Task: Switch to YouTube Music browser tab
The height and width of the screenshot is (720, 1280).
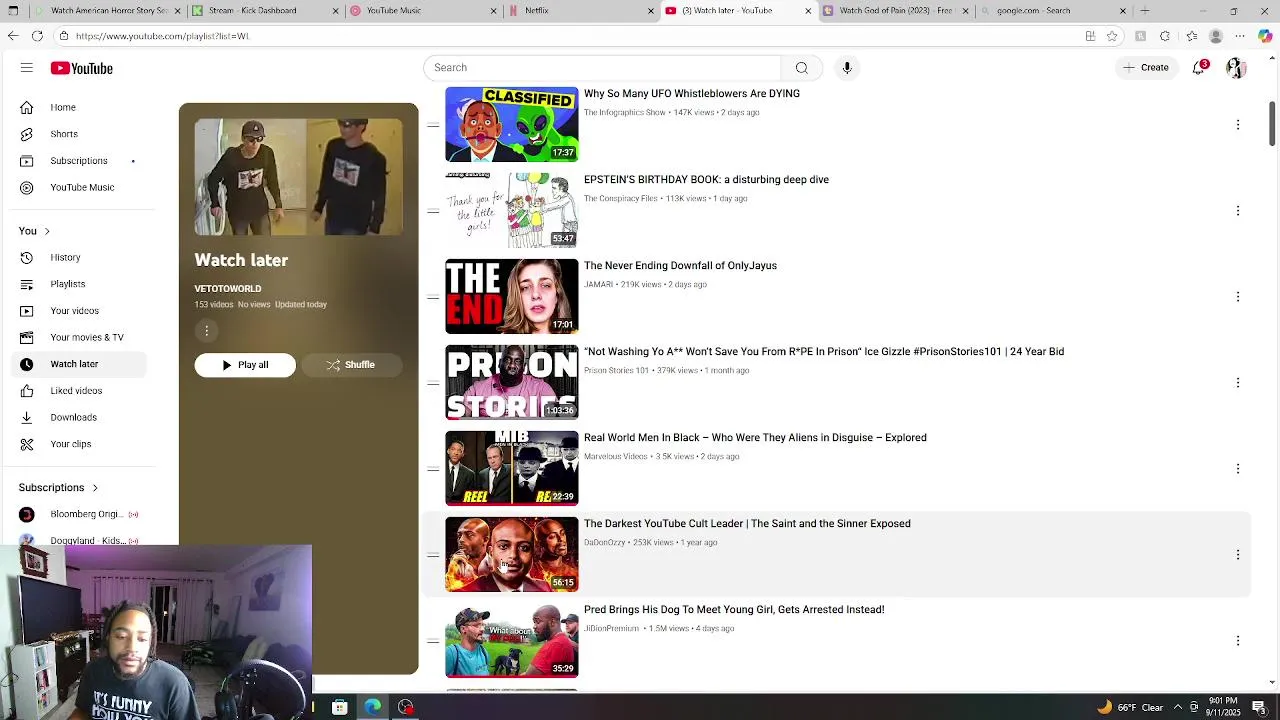Action: click(422, 11)
